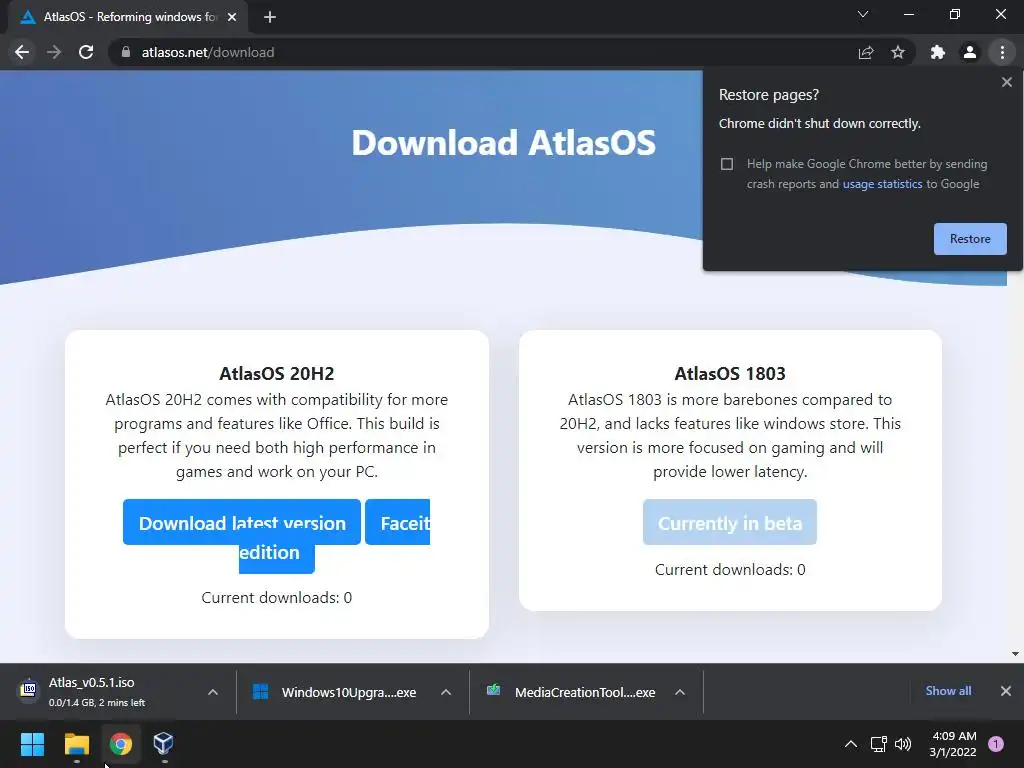Close the AtlasOS tab
1024x768 pixels.
coord(232,17)
